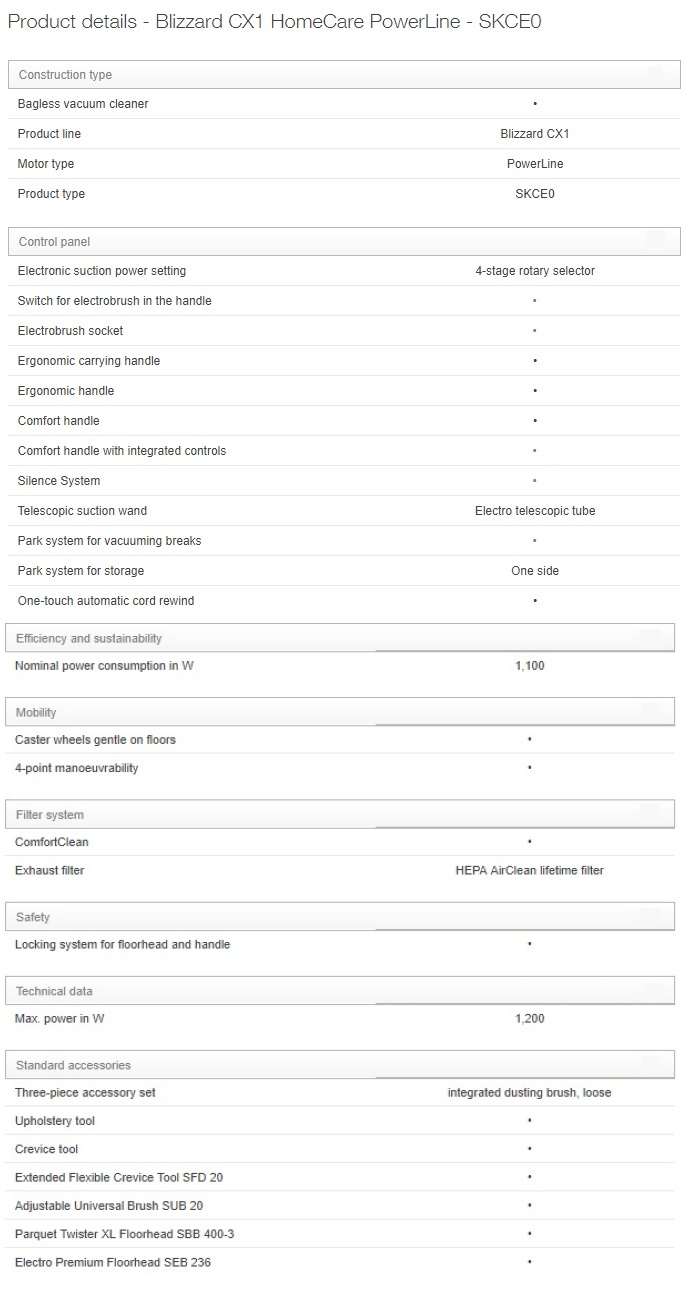This screenshot has height=1299, width=697.
Task: Collapse the Safety section header
Action: tap(340, 917)
